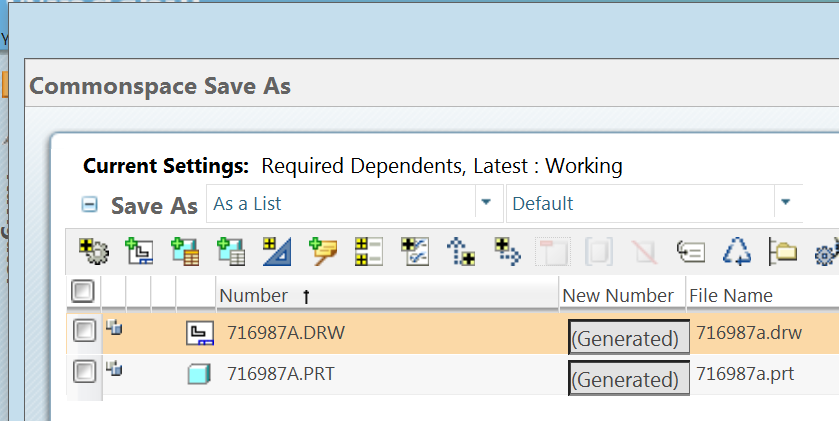Viewport: 839px width, 421px height.
Task: Click the add drawings toolbar icon
Action: point(139,251)
